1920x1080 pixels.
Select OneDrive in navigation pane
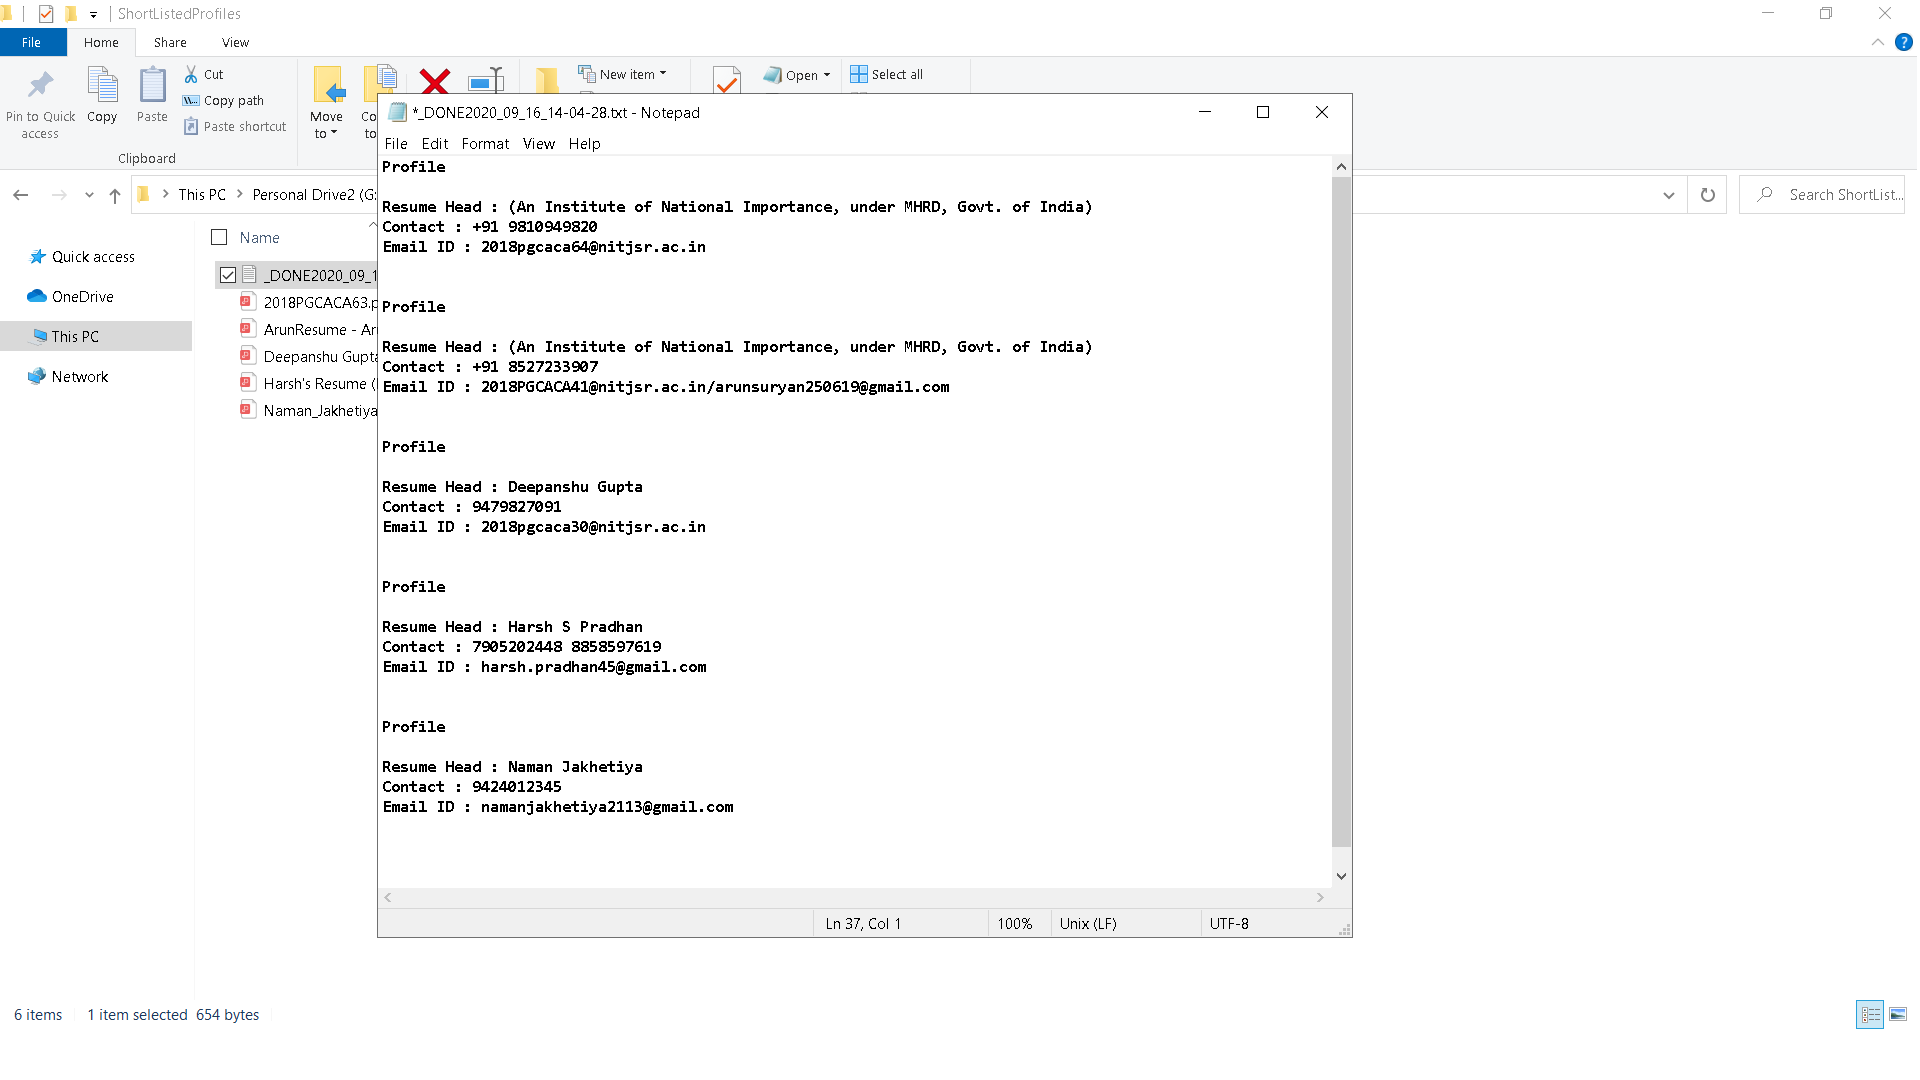82,296
